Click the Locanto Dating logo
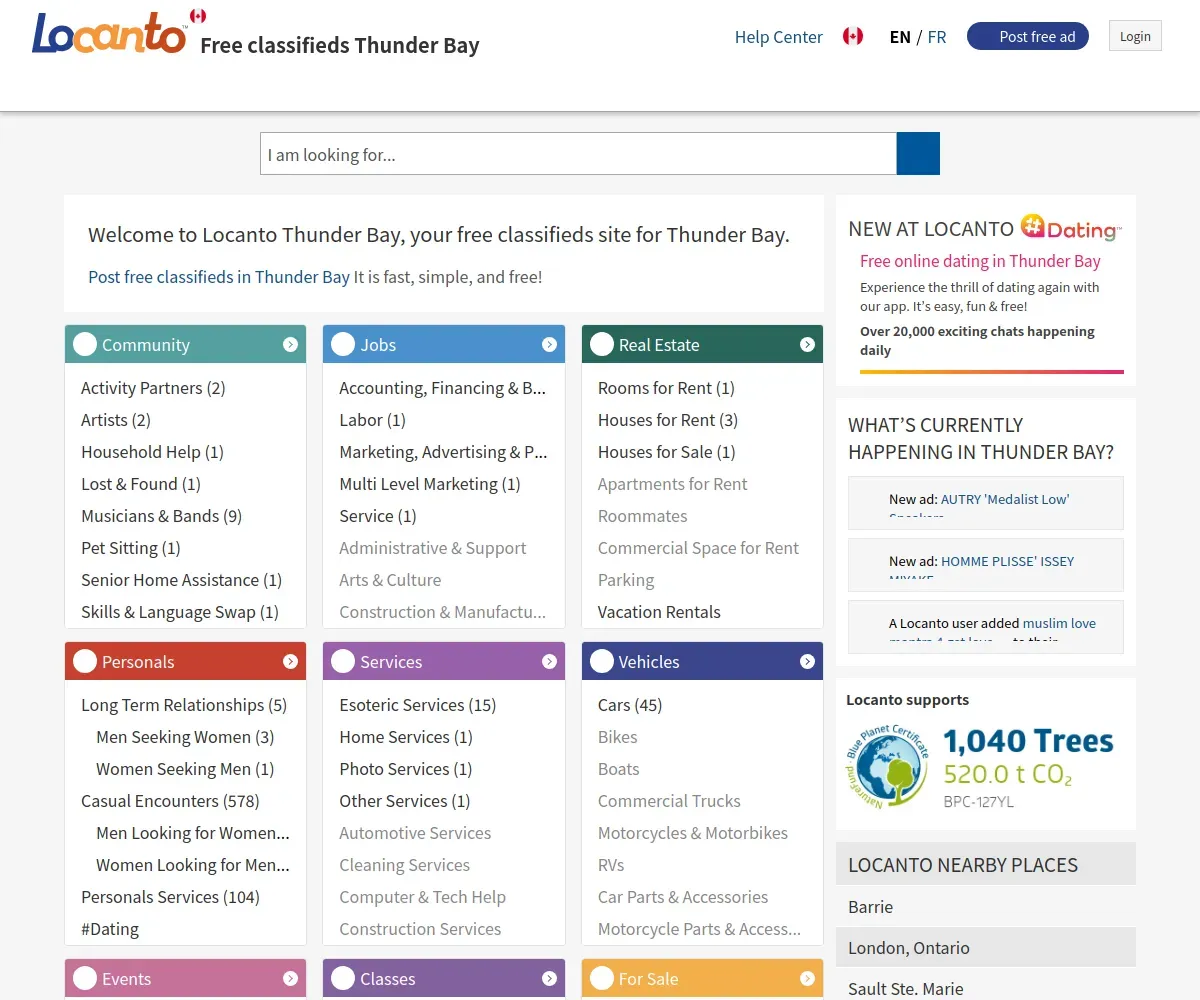The width and height of the screenshot is (1200, 1000). point(1071,228)
